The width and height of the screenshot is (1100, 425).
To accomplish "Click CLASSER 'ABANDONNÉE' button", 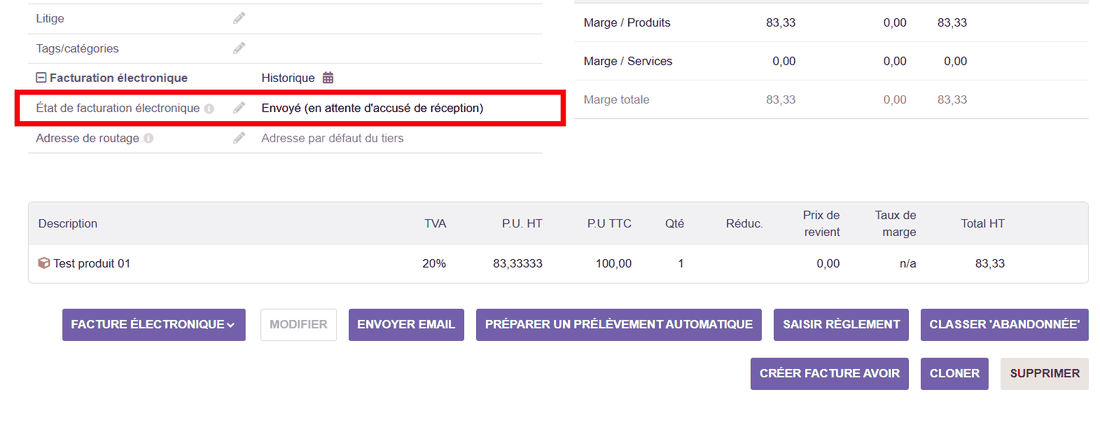I will pos(1005,325).
